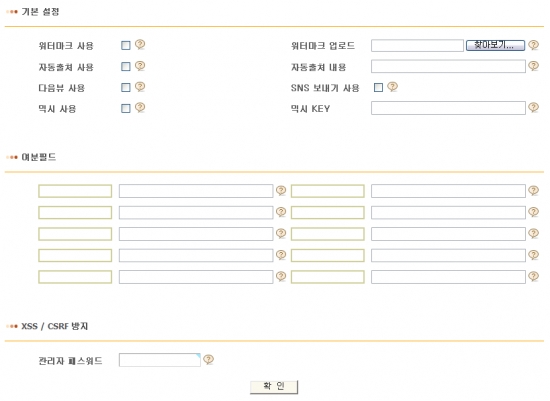Toggle the 자동출처 사용 checkbox
Screen dimensions: 550x401
(126, 66)
